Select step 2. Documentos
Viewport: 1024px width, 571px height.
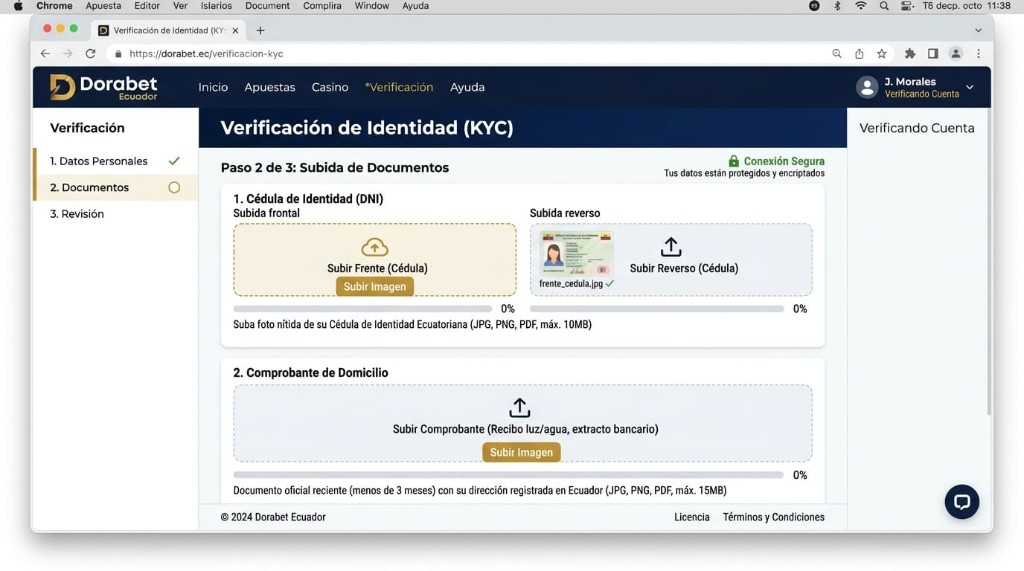tap(116, 188)
